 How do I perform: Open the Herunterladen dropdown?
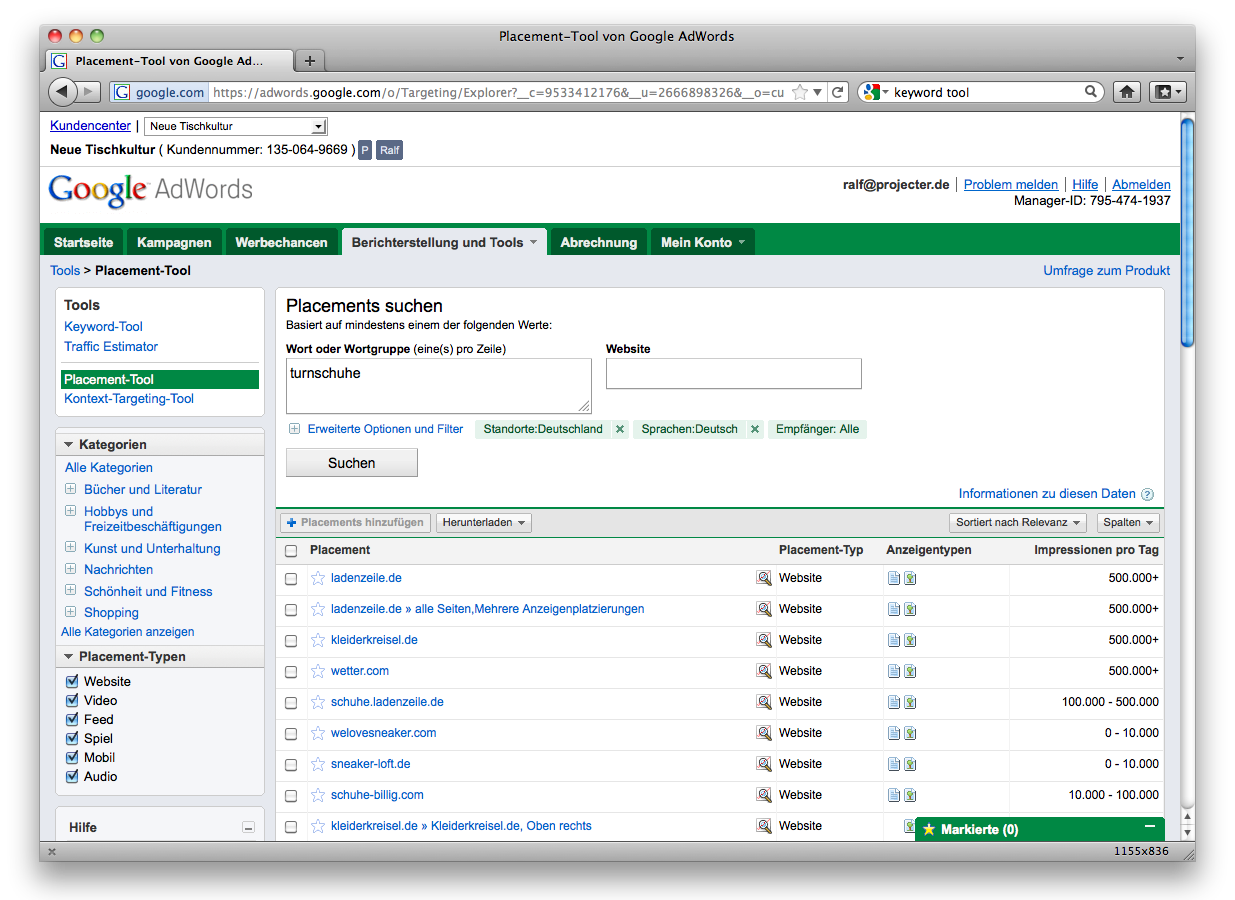484,523
